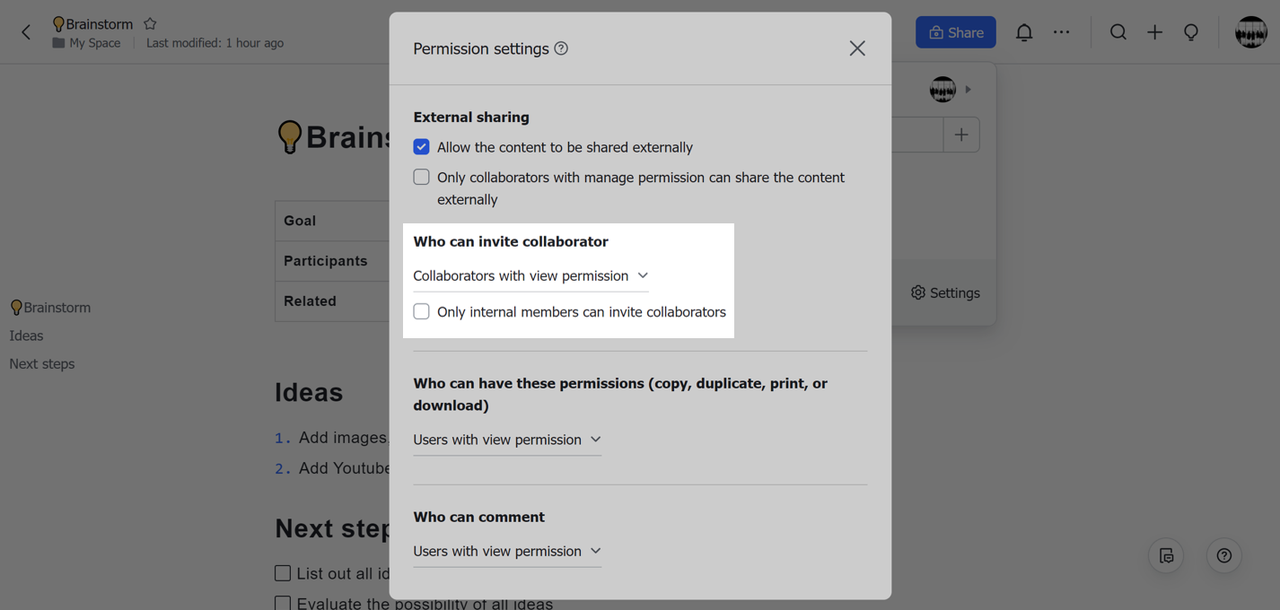This screenshot has width=1280, height=610.
Task: Click the plus icon in the top bar
Action: pos(1154,32)
